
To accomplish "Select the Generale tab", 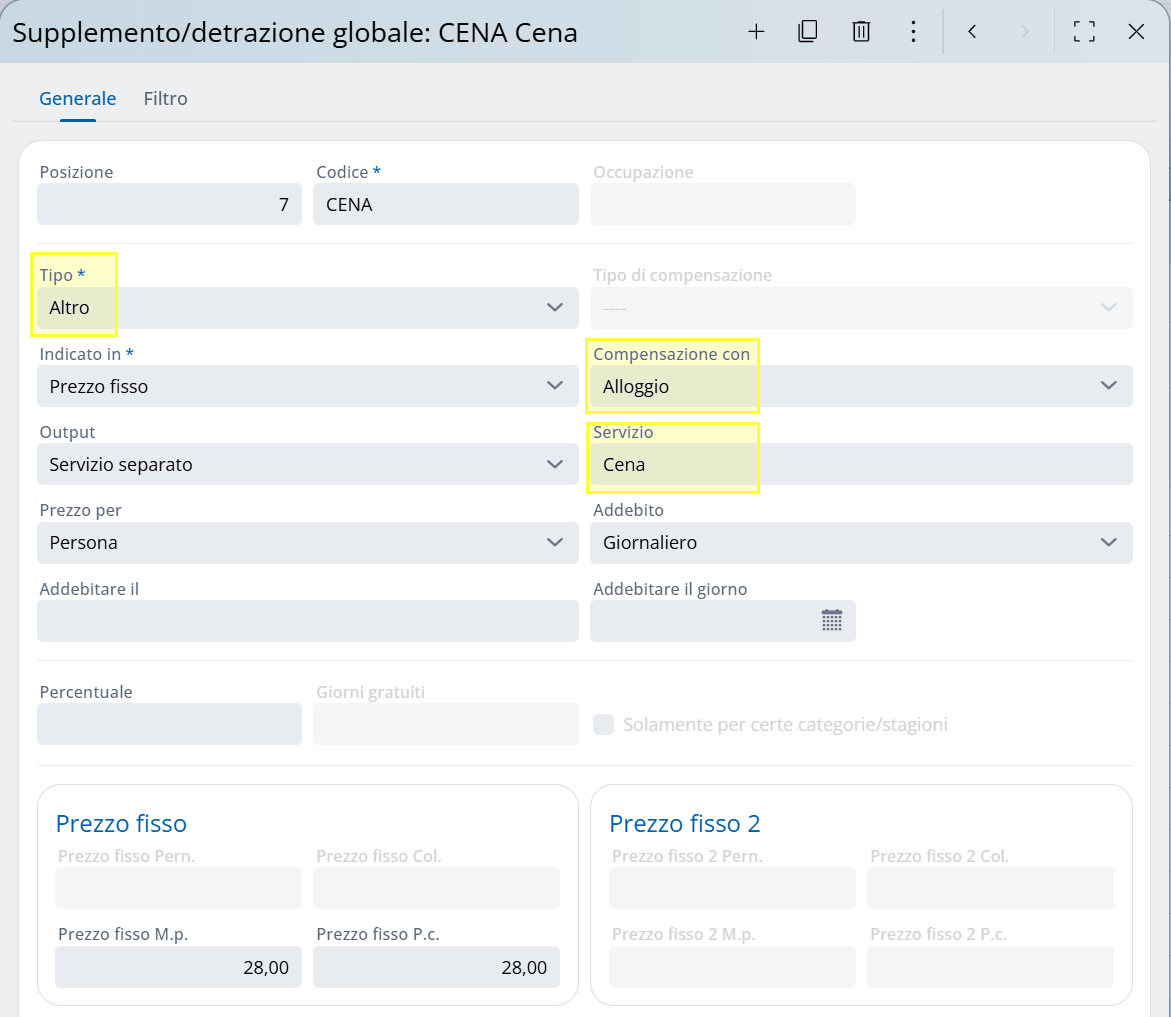I will point(77,98).
